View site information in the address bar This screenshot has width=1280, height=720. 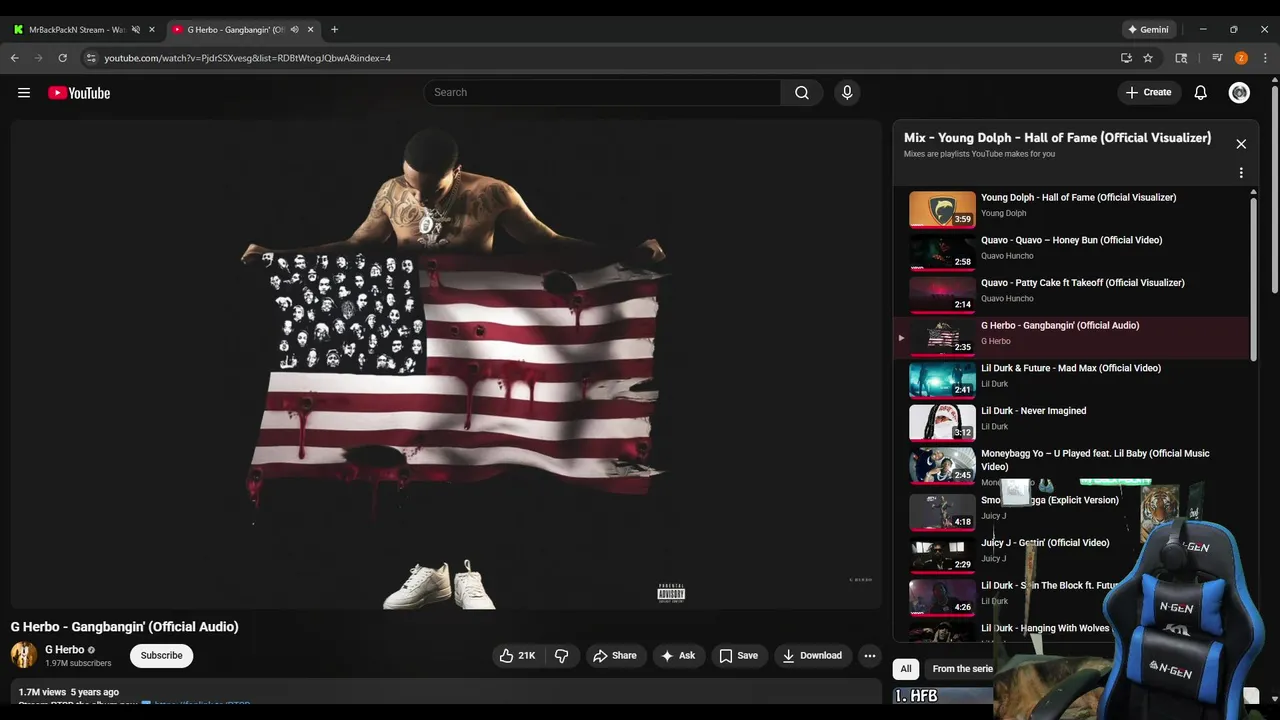point(91,58)
